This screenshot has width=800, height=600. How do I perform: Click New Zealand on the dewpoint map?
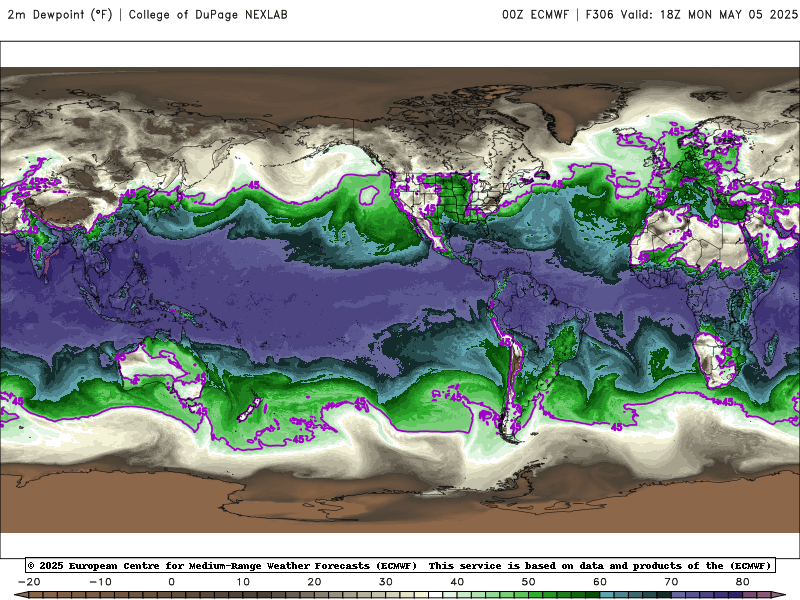coord(250,410)
